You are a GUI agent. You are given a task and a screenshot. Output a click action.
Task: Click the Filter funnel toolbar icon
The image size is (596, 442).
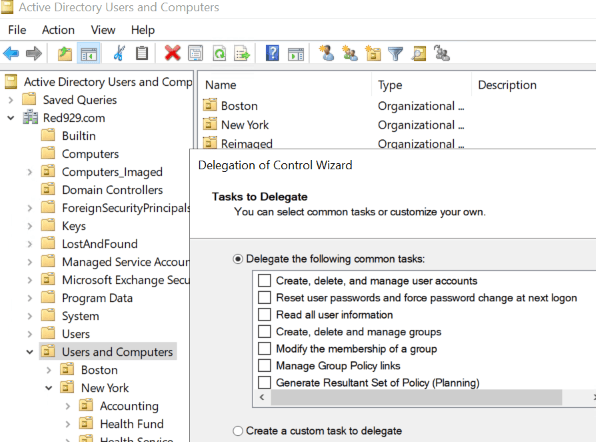(x=395, y=54)
